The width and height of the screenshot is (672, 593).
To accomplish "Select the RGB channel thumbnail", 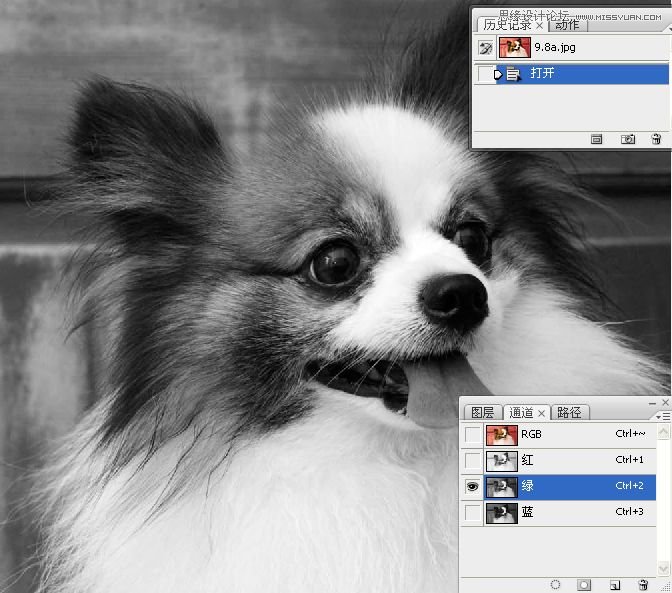I will (x=501, y=435).
